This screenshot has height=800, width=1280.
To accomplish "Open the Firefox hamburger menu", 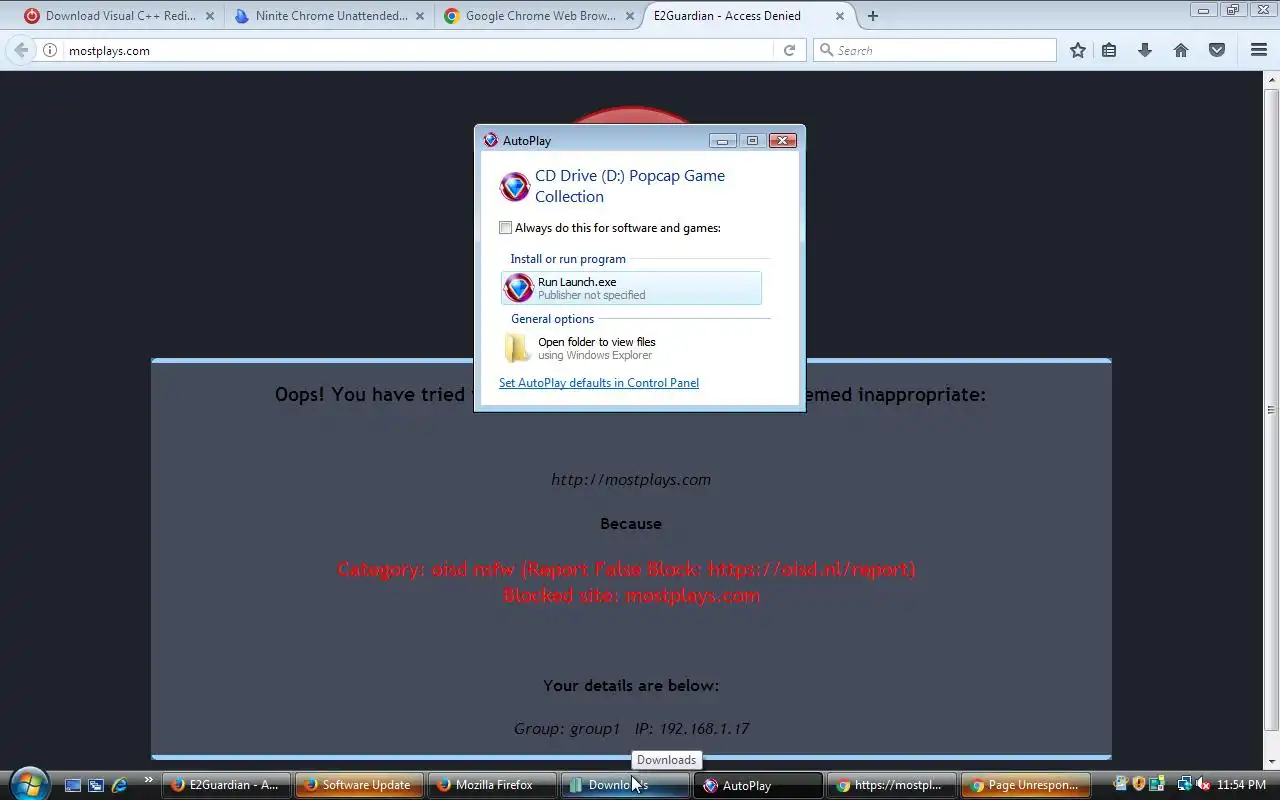I will pyautogui.click(x=1259, y=50).
